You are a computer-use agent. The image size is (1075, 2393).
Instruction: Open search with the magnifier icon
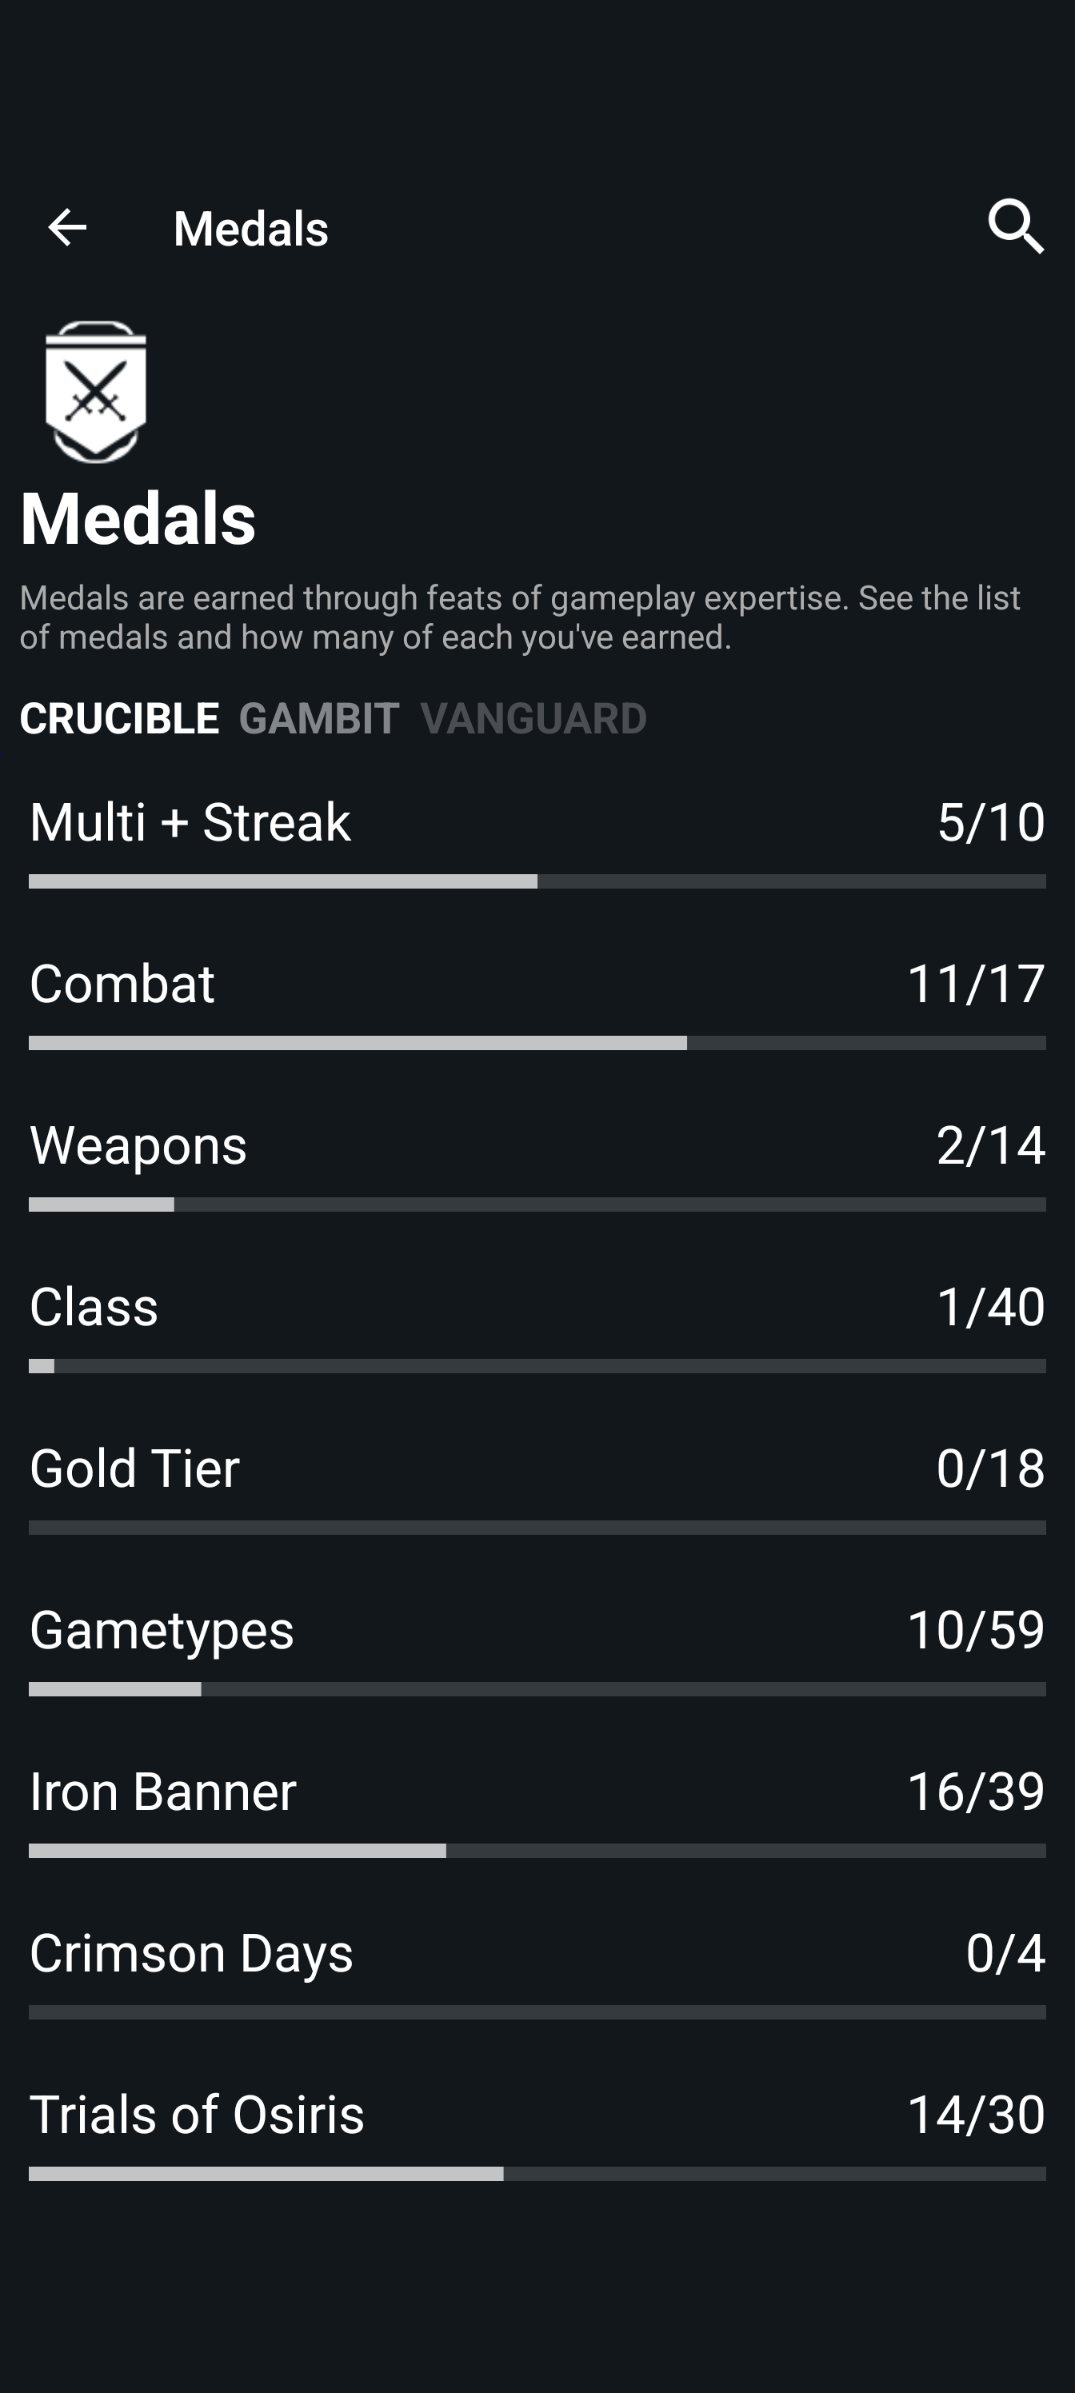pyautogui.click(x=1016, y=227)
